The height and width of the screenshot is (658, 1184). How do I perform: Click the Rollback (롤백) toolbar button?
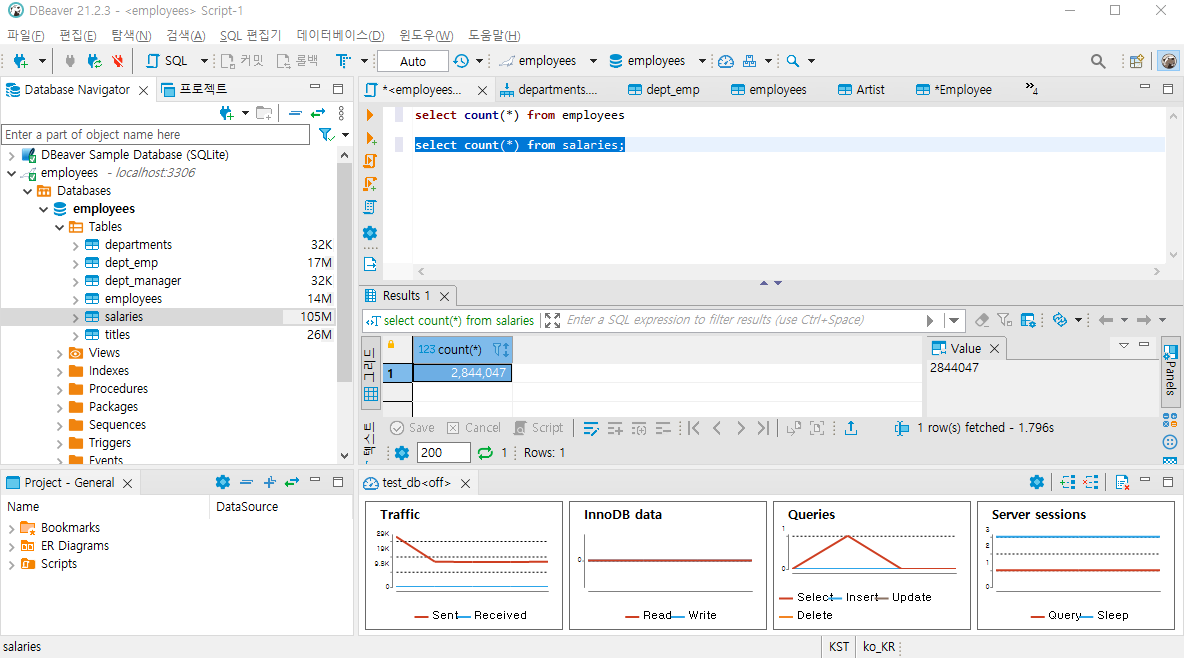(297, 61)
